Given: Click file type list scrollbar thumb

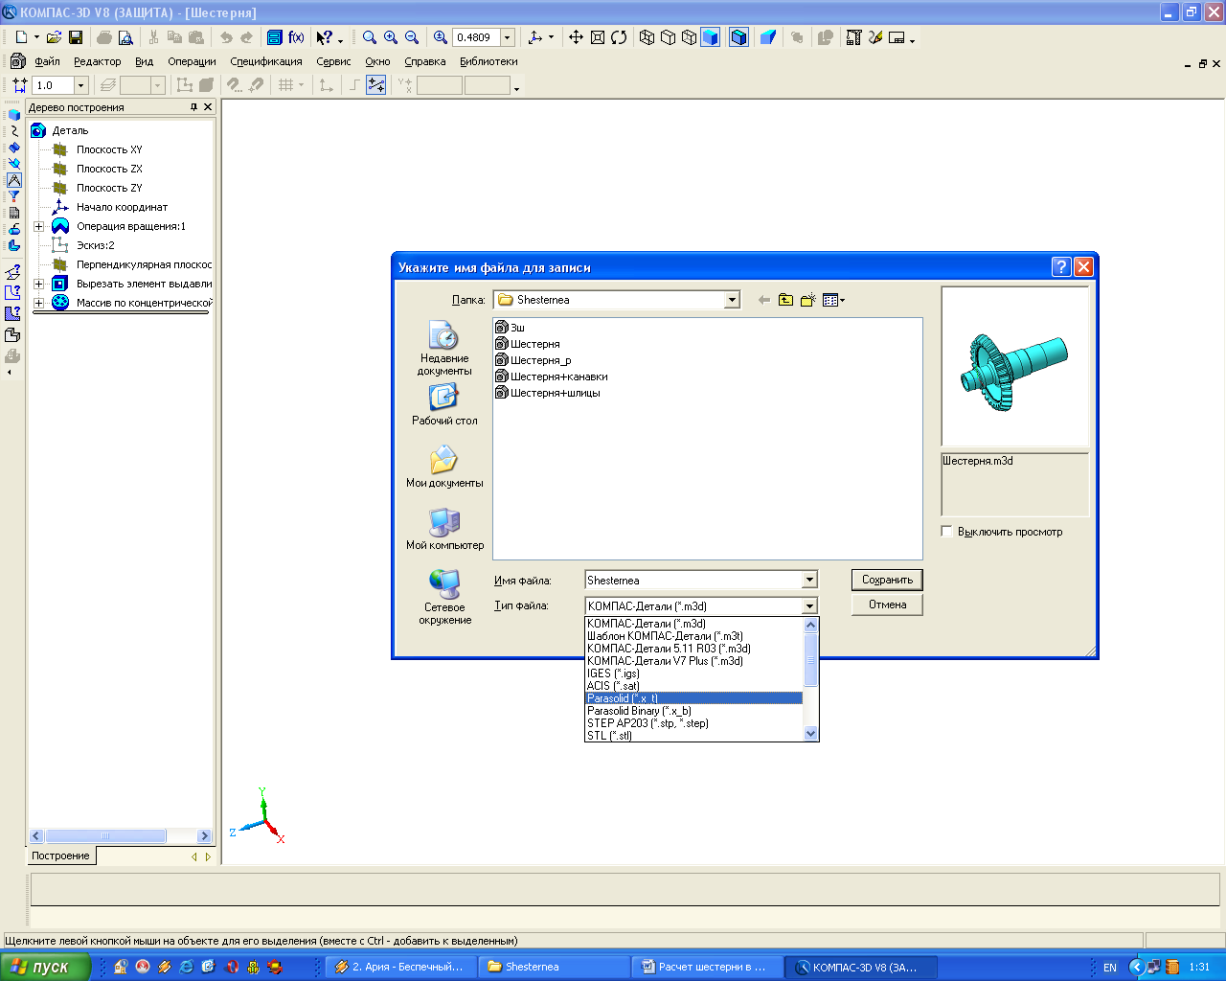Looking at the screenshot, I should [811, 659].
